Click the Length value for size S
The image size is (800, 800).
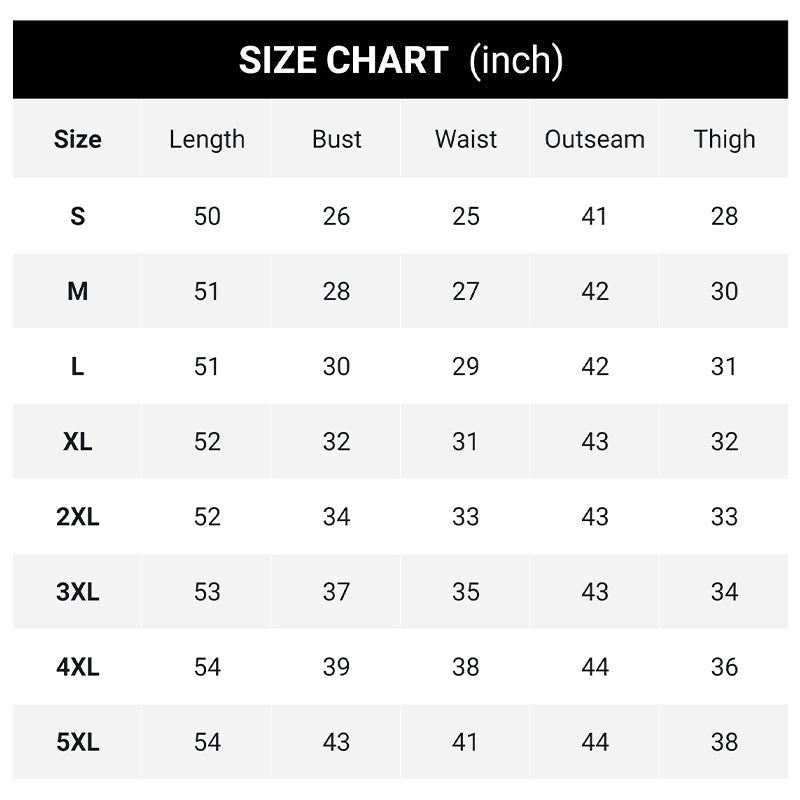point(207,216)
